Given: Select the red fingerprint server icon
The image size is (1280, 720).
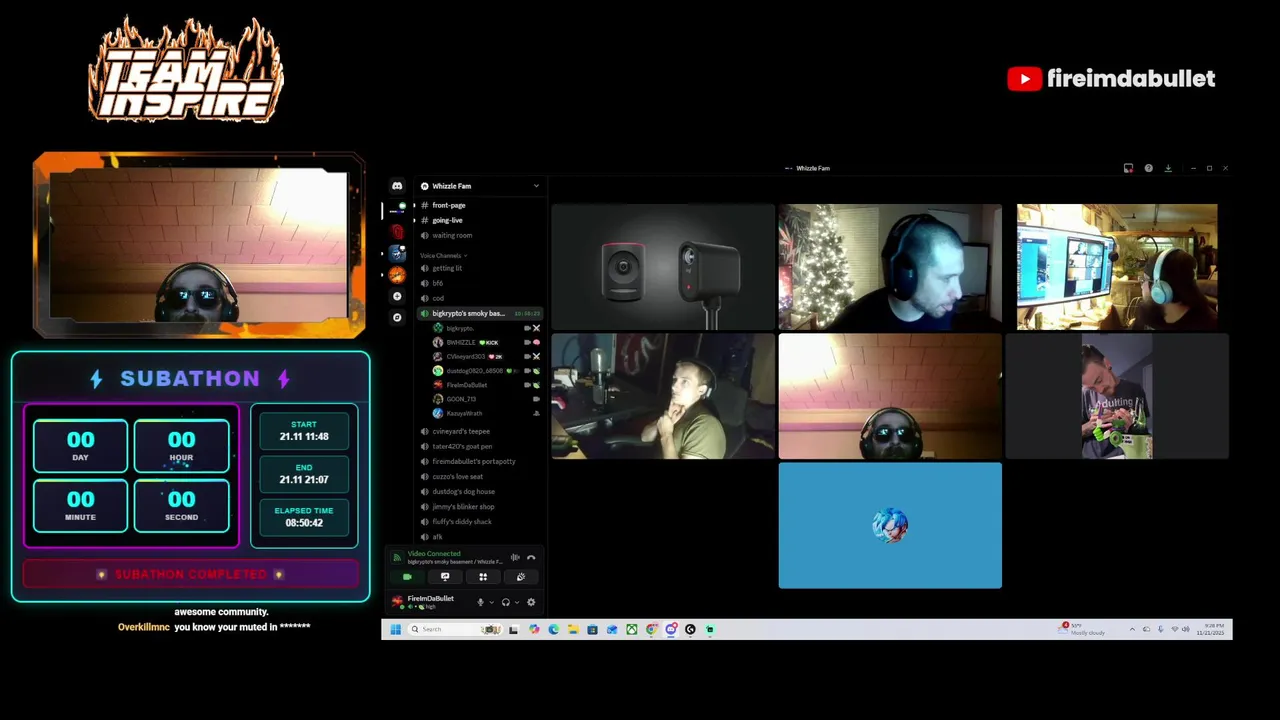Looking at the screenshot, I should click(x=397, y=231).
